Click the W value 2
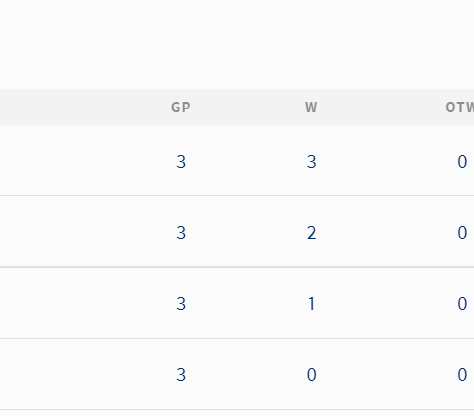The width and height of the screenshot is (474, 416). click(311, 233)
